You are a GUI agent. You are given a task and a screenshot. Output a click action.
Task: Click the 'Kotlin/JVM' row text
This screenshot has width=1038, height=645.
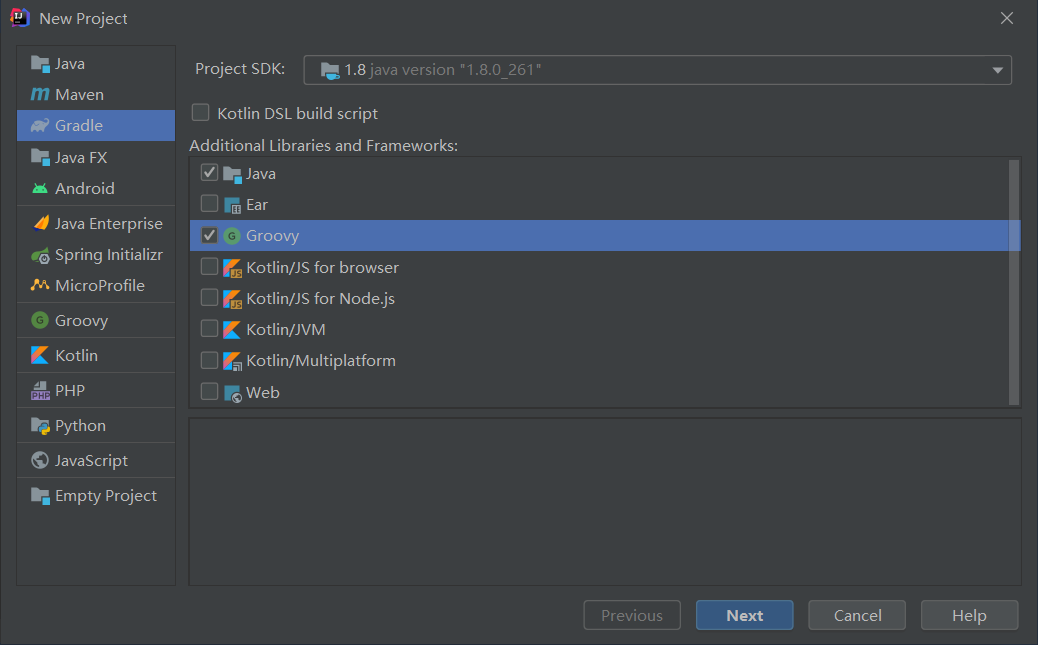click(x=286, y=330)
